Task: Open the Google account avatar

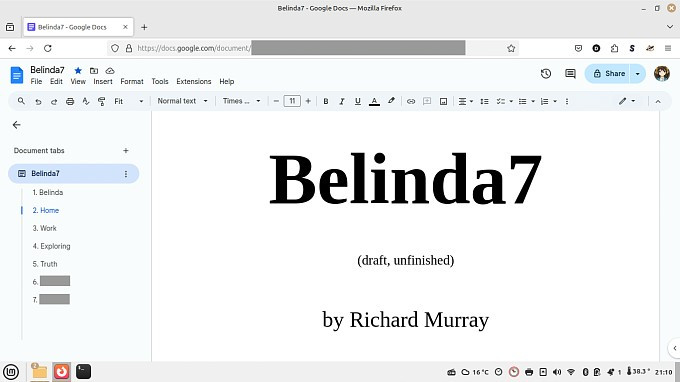Action: (x=662, y=73)
